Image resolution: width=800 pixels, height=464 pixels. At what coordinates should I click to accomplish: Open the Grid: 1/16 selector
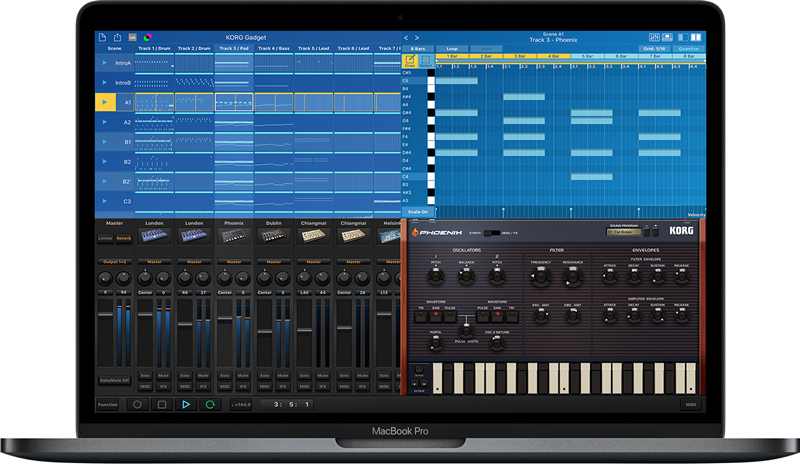click(654, 48)
